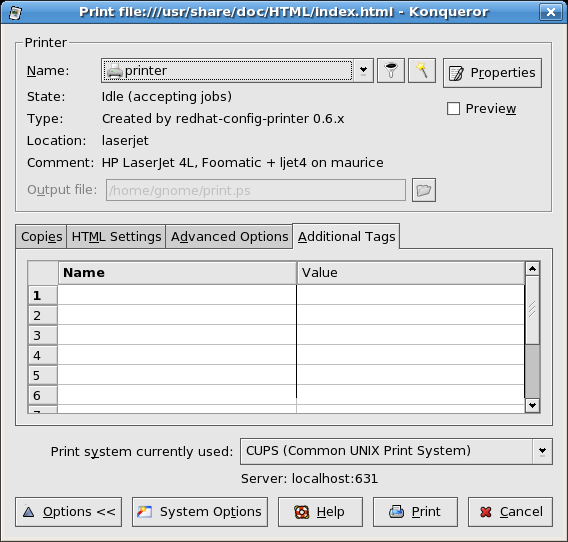Click the 'Server: localhost:631' text
This screenshot has width=568, height=542.
(309, 479)
